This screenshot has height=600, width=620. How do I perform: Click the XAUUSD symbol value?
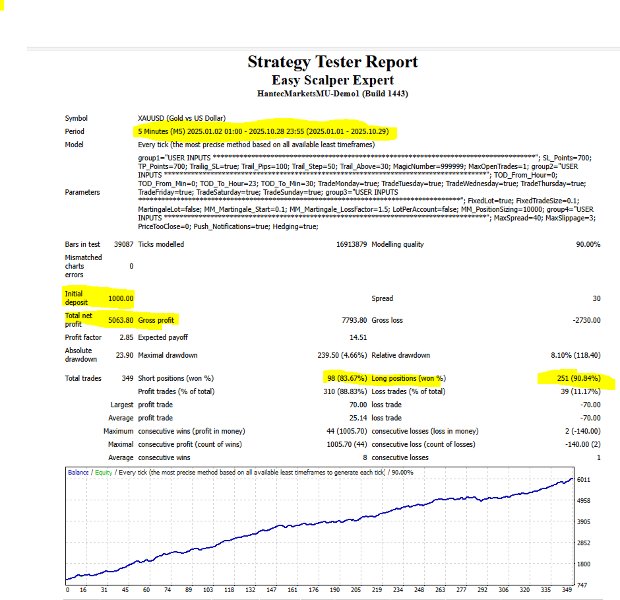click(x=181, y=118)
